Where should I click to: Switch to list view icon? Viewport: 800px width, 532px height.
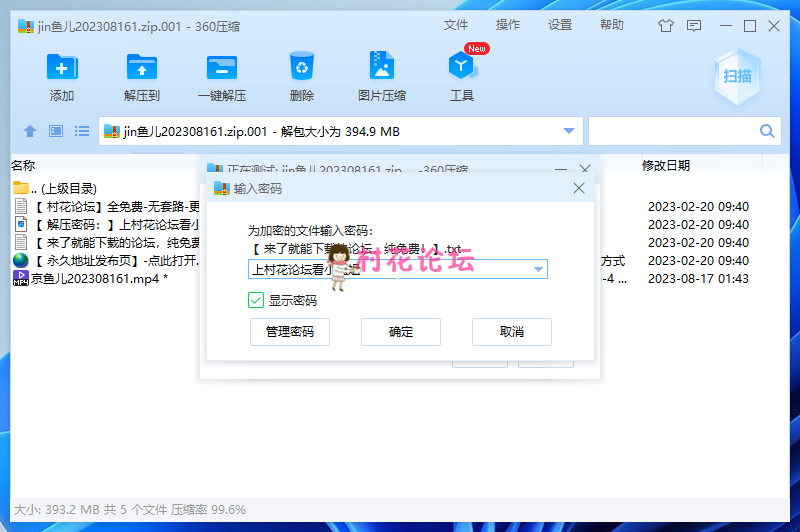(x=82, y=131)
